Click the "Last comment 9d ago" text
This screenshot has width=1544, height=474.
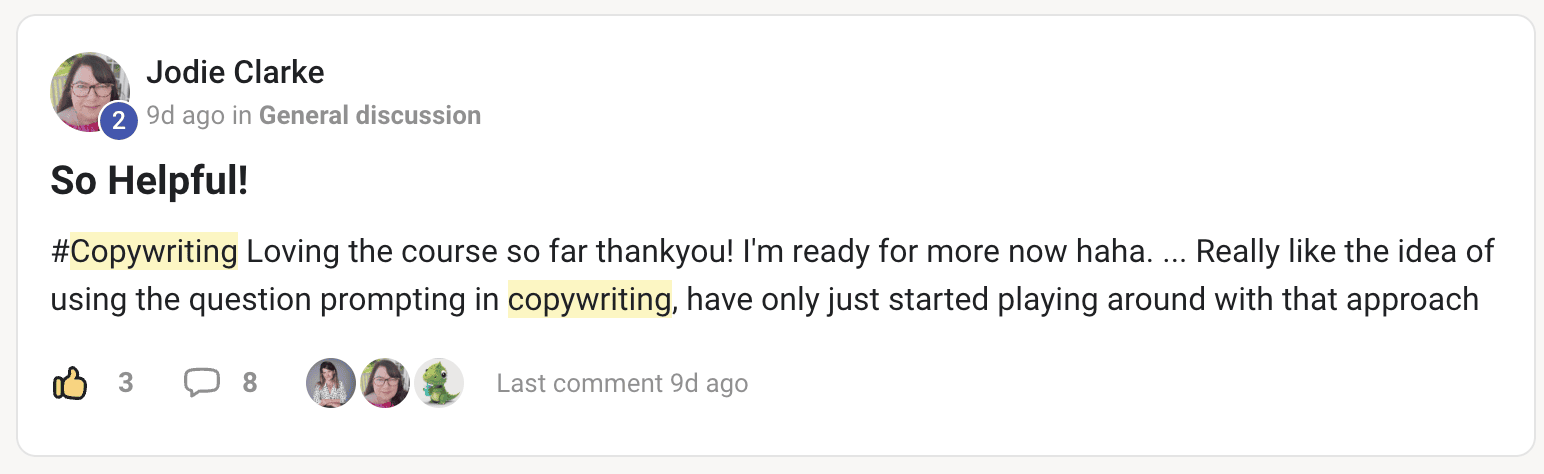622,383
